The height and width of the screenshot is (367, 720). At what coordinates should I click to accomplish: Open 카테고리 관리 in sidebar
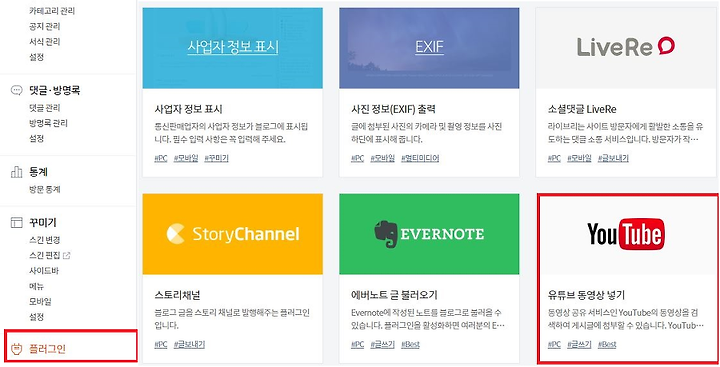51,11
